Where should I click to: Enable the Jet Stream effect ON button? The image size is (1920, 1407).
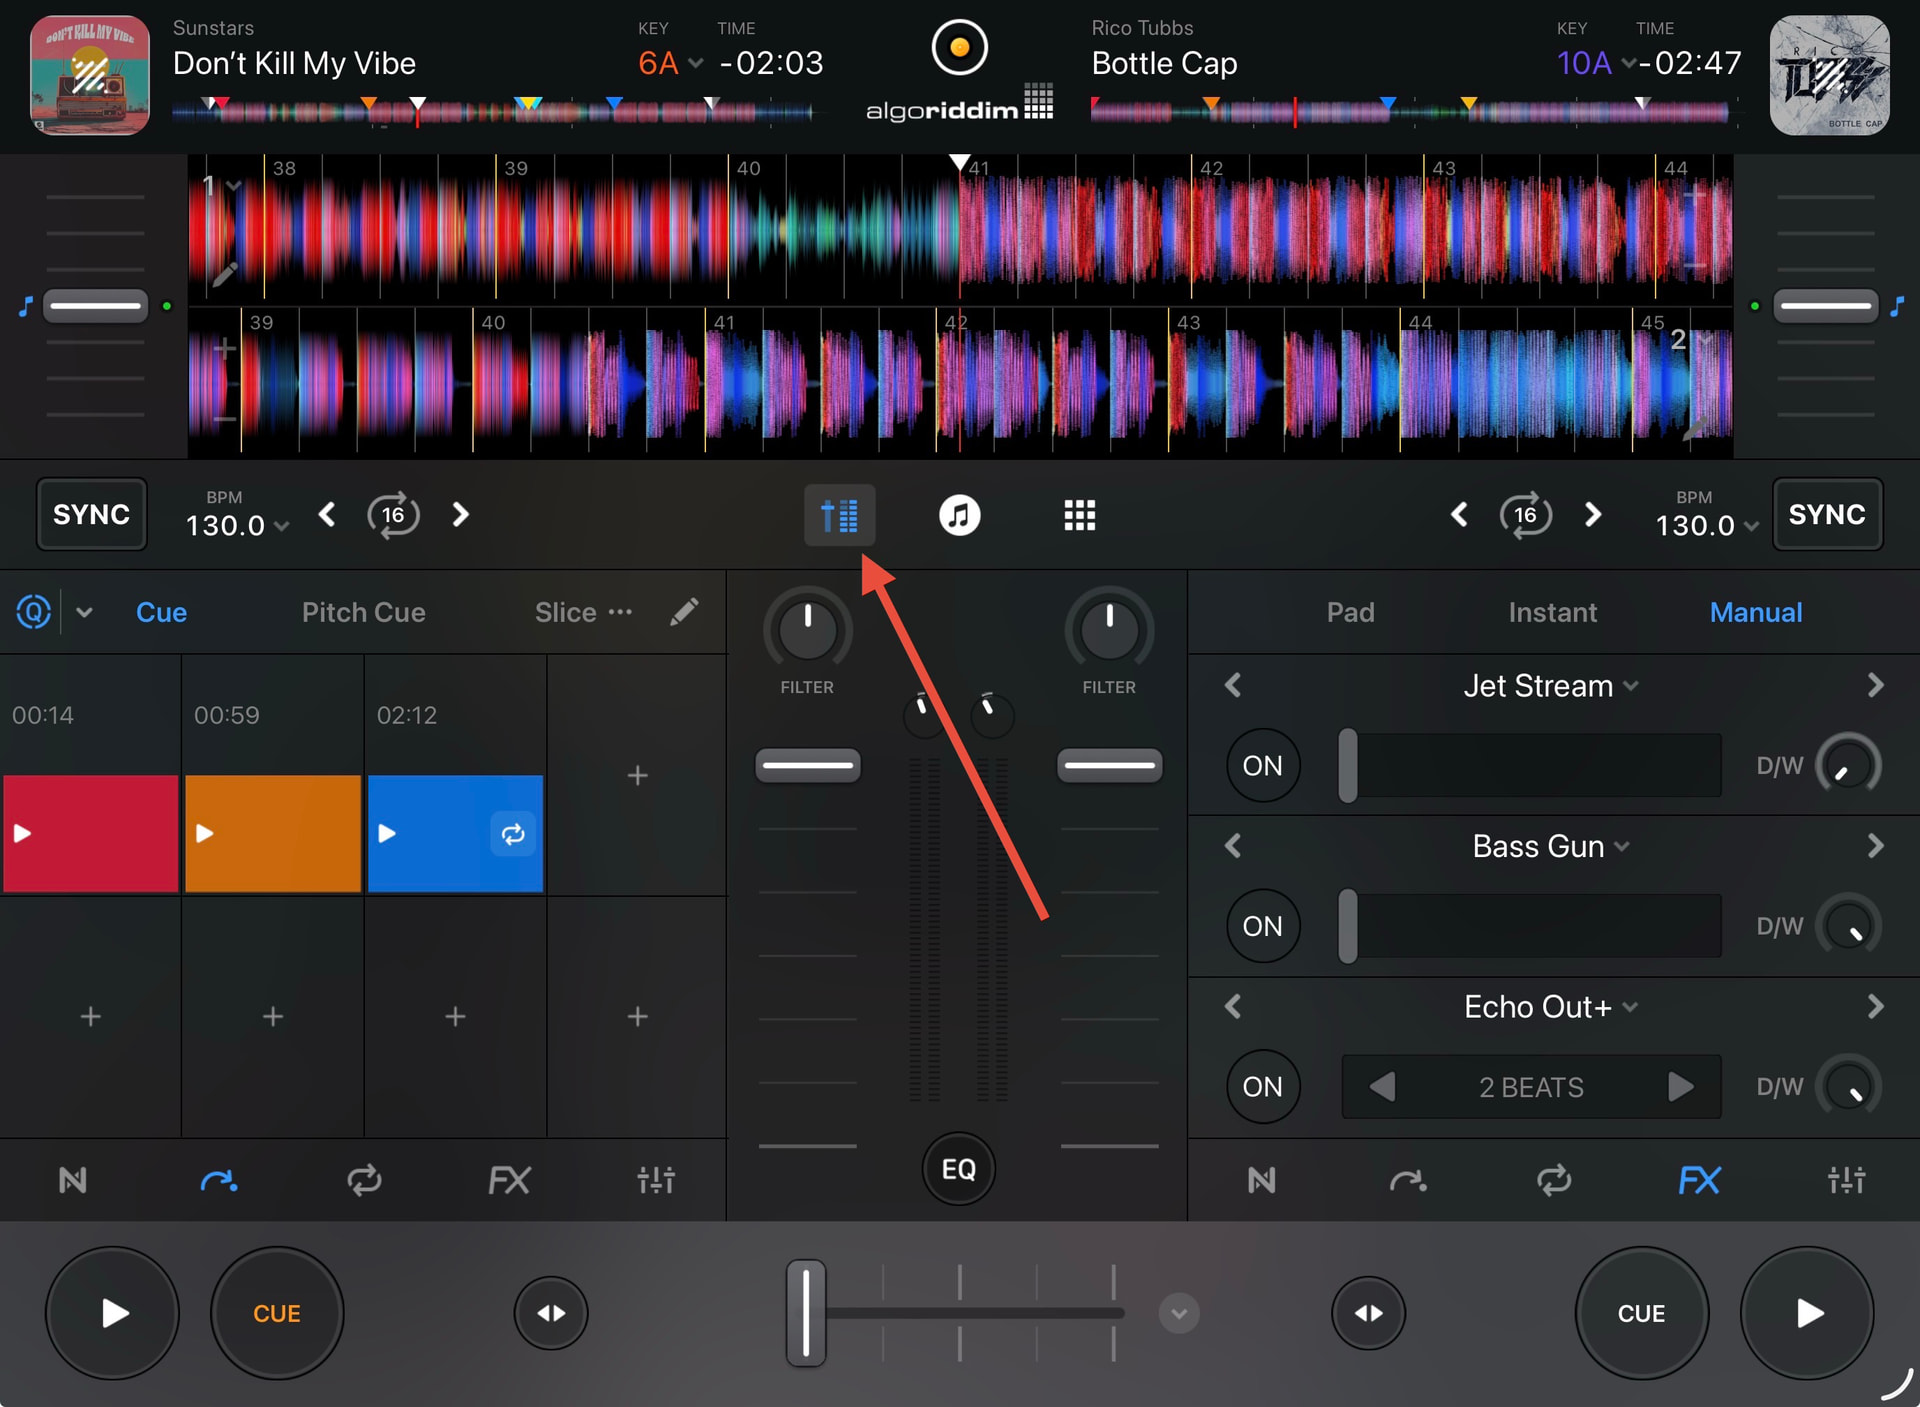coord(1262,765)
